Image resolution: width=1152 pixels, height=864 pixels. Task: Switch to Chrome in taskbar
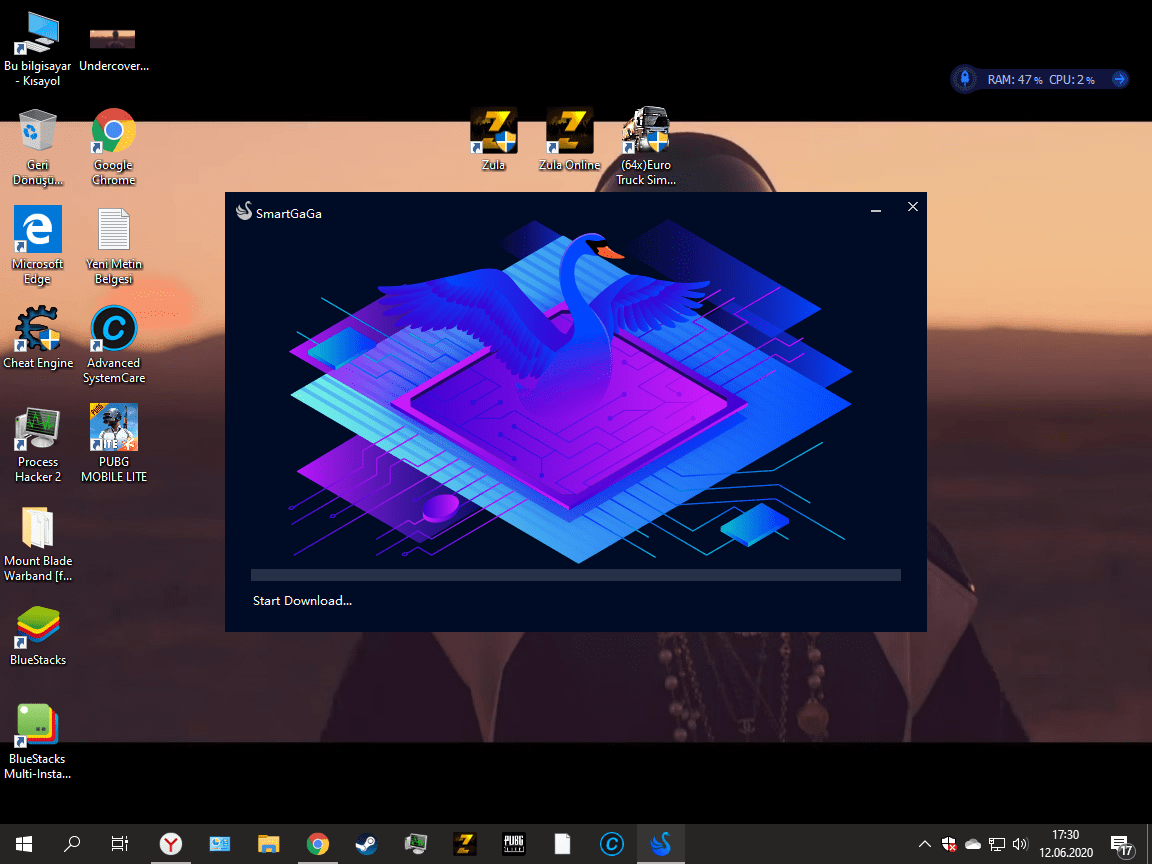pyautogui.click(x=317, y=844)
